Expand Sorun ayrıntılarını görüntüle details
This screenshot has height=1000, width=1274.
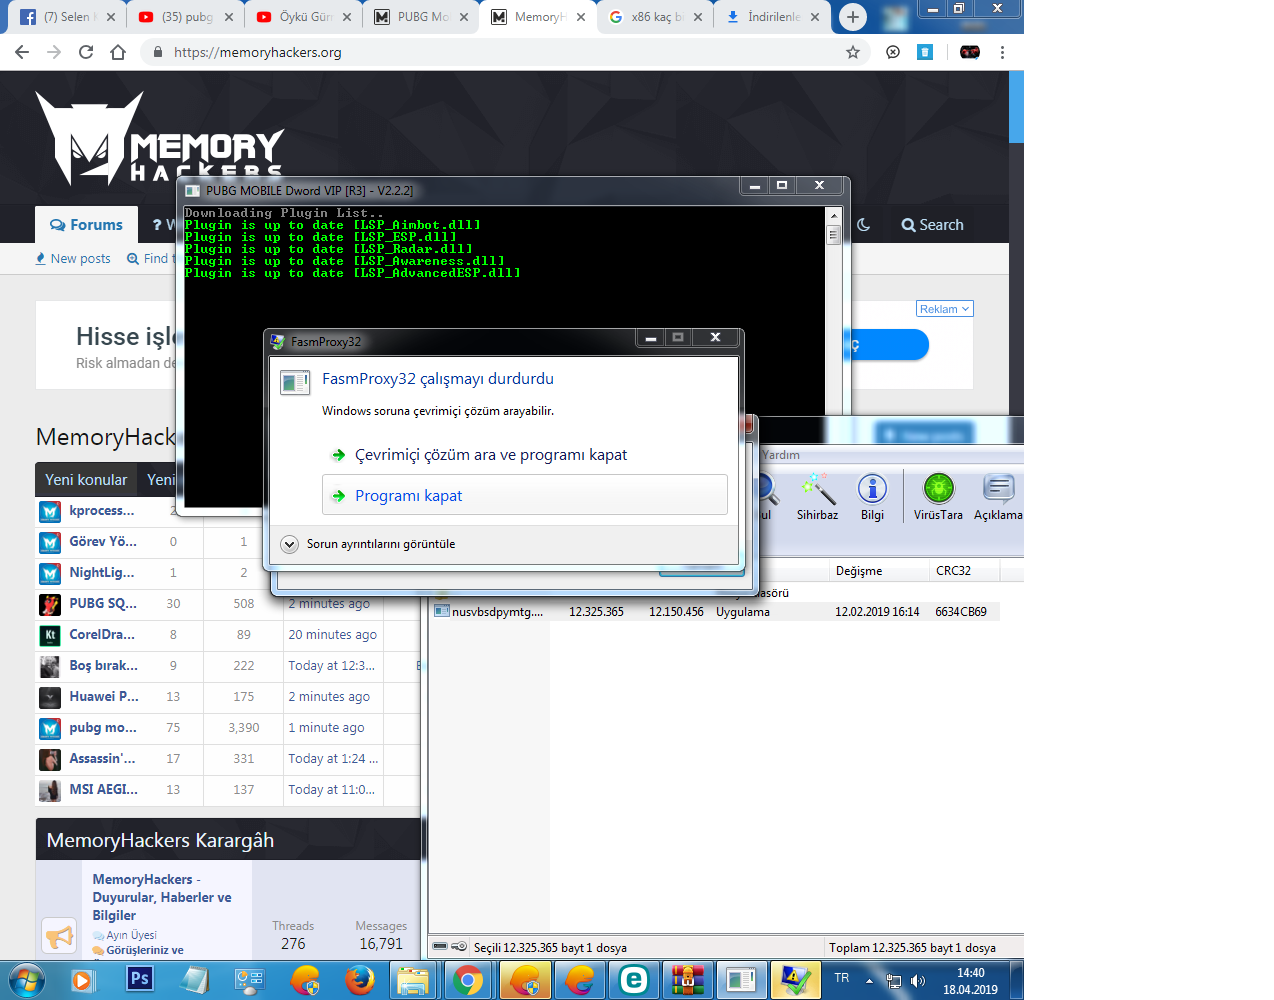point(368,544)
